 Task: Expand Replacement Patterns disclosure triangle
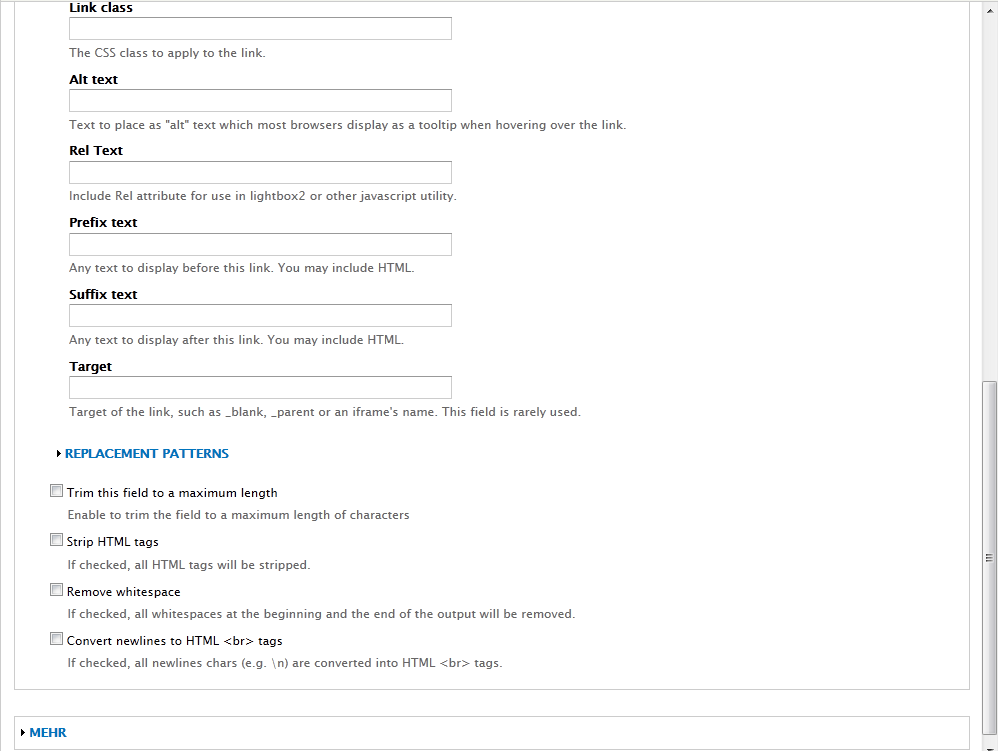click(x=59, y=454)
